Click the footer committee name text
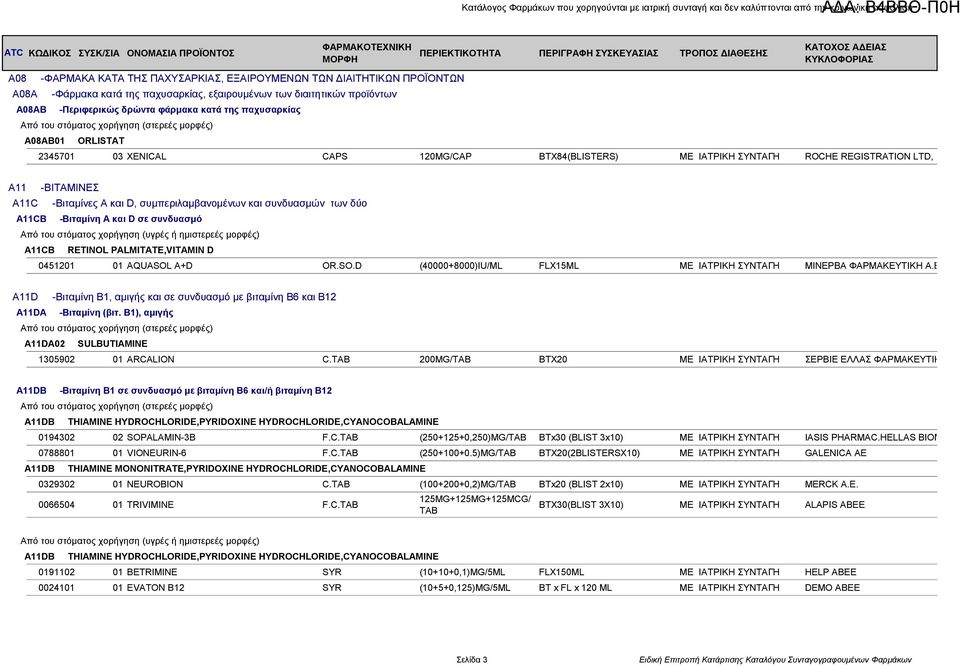The height and width of the screenshot is (666, 960). tap(775, 660)
